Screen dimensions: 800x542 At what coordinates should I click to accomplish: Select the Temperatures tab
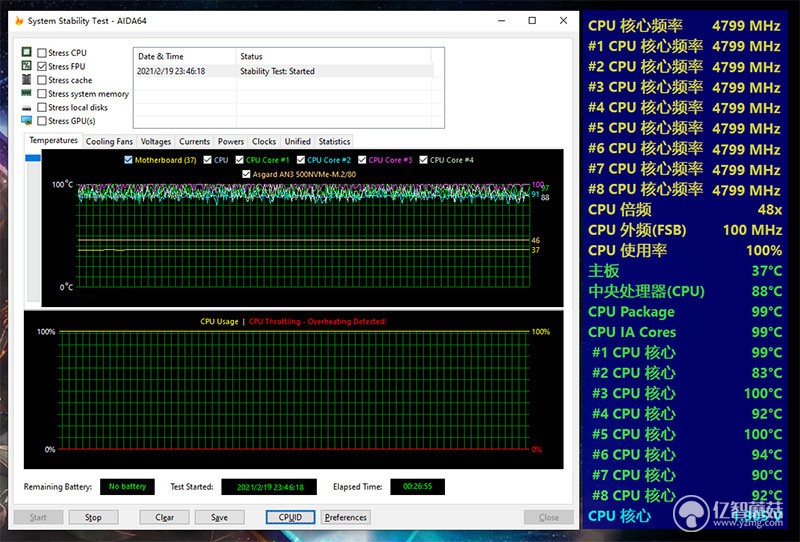pos(53,140)
